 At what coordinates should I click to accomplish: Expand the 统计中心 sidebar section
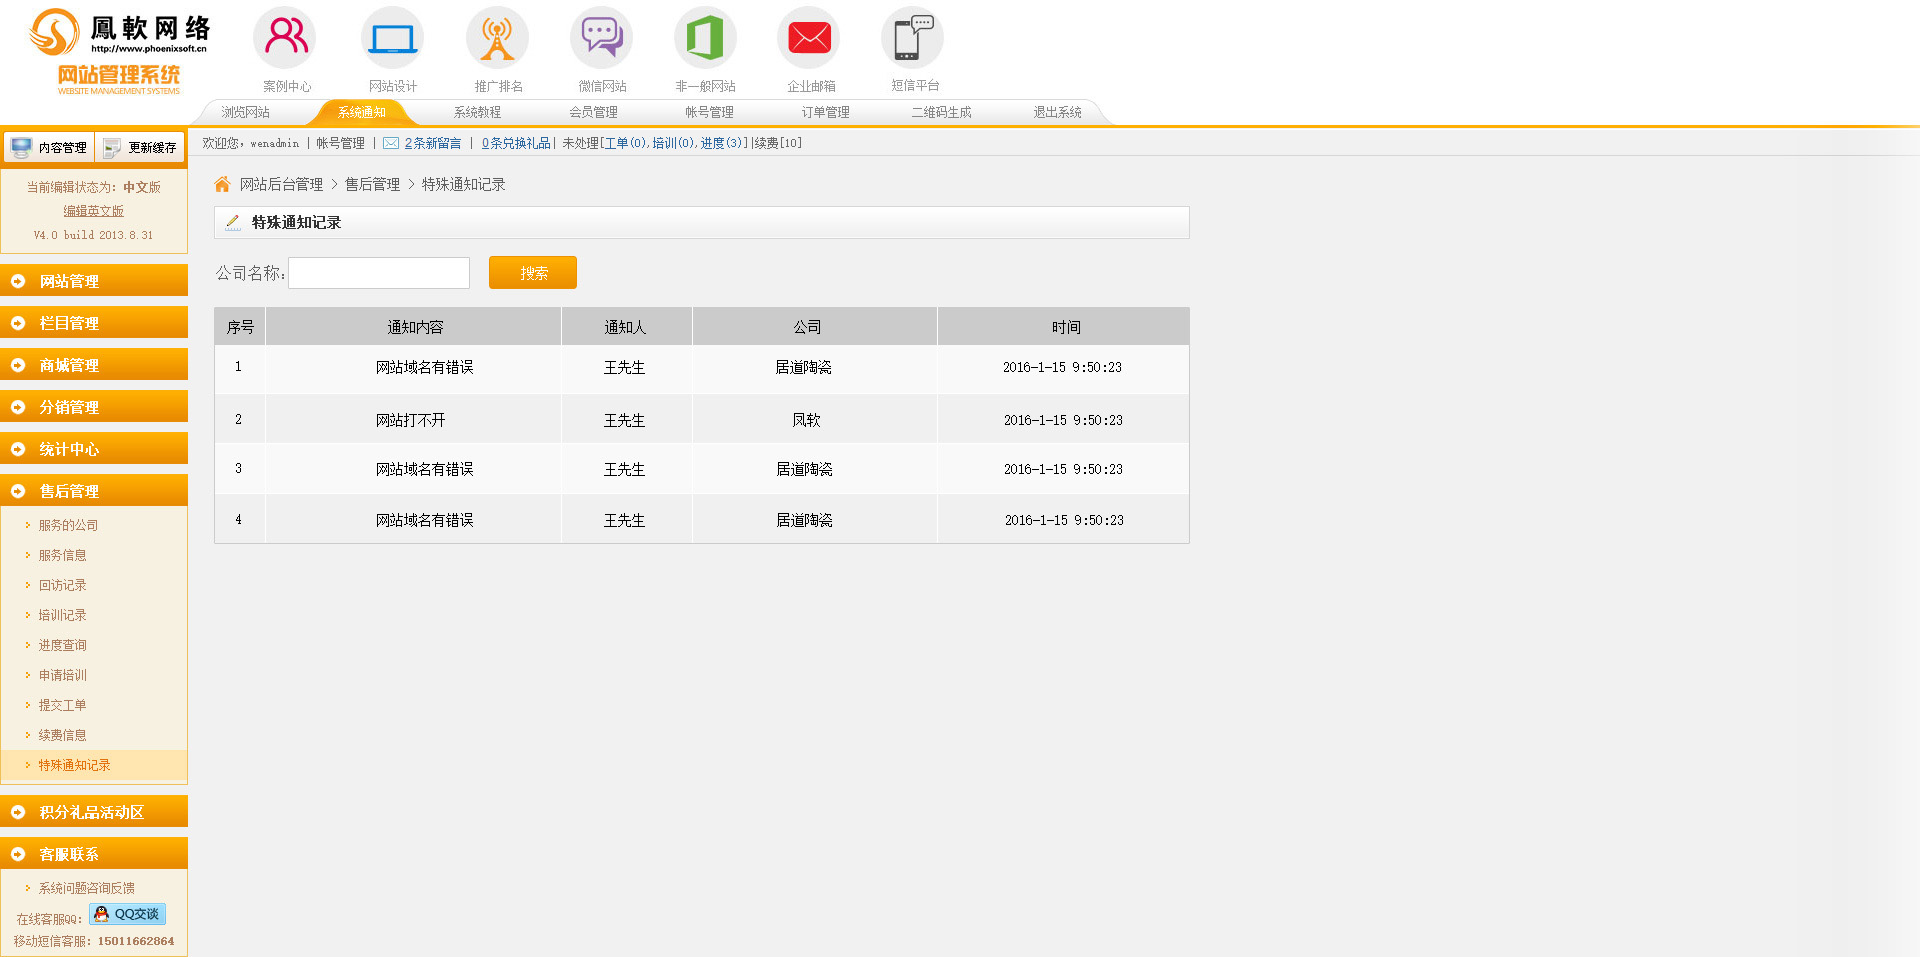(x=93, y=449)
